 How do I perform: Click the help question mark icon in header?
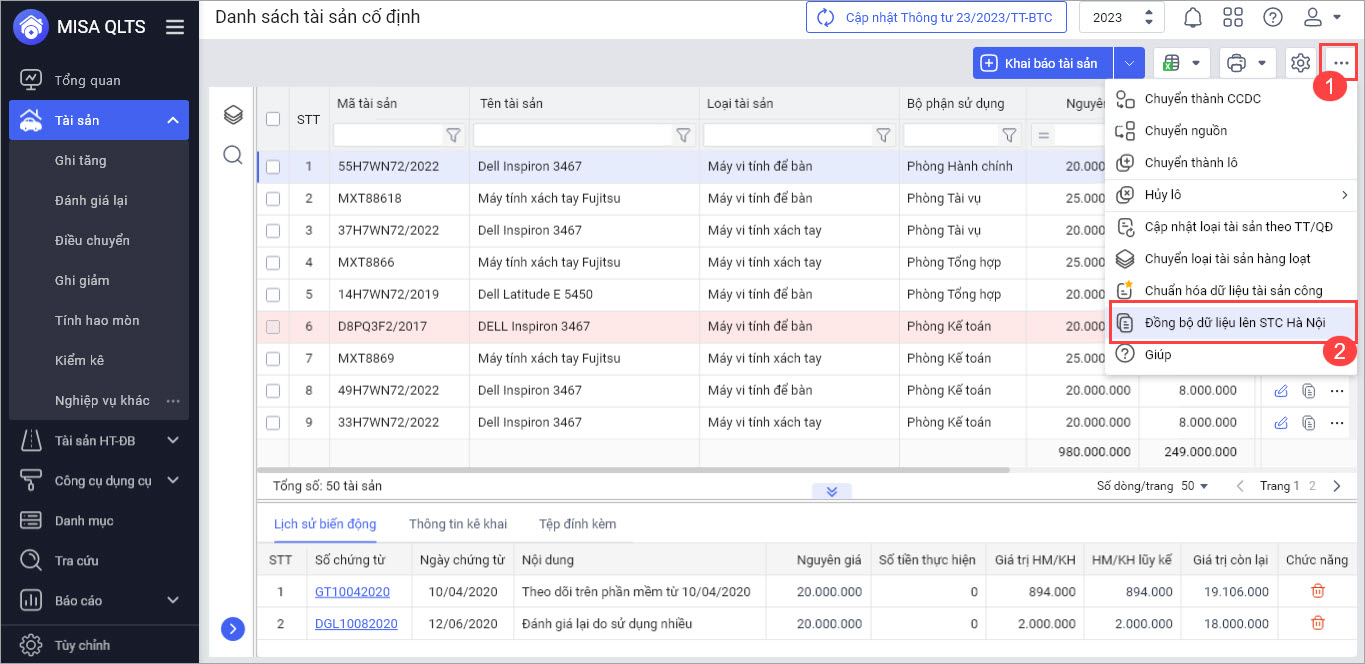[x=1273, y=17]
